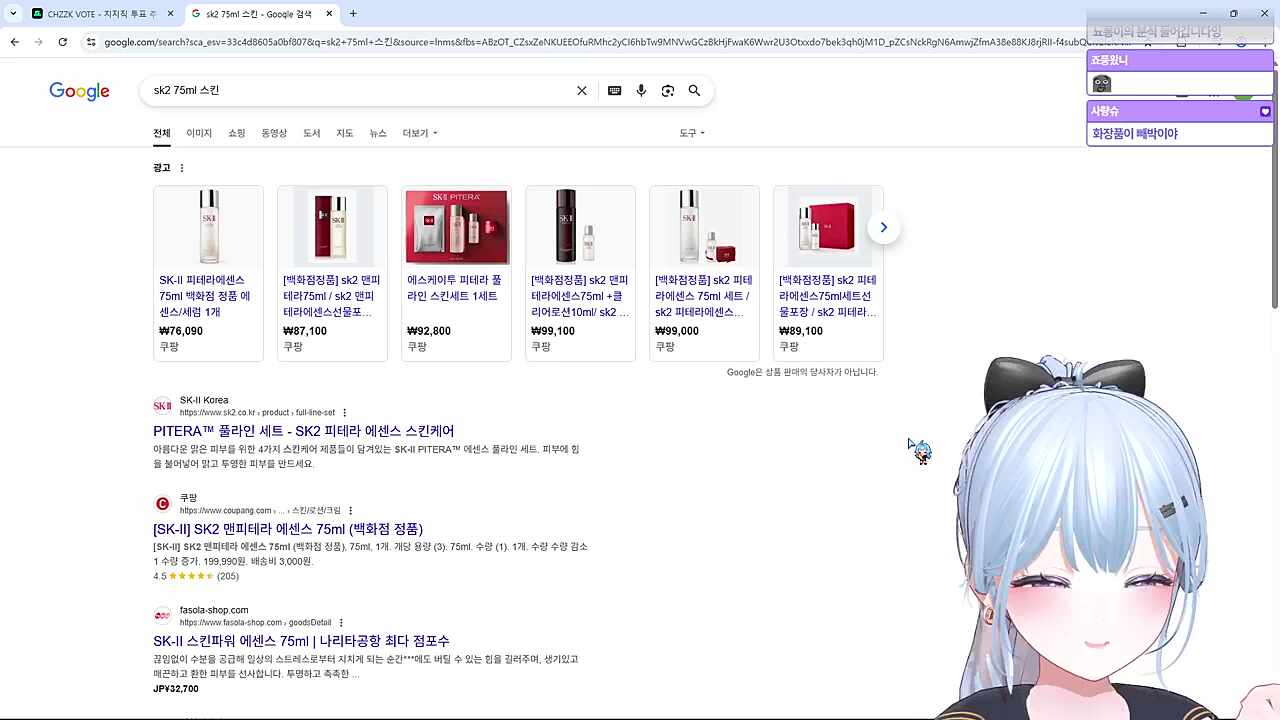Start voice search with the microphone

pyautogui.click(x=641, y=91)
